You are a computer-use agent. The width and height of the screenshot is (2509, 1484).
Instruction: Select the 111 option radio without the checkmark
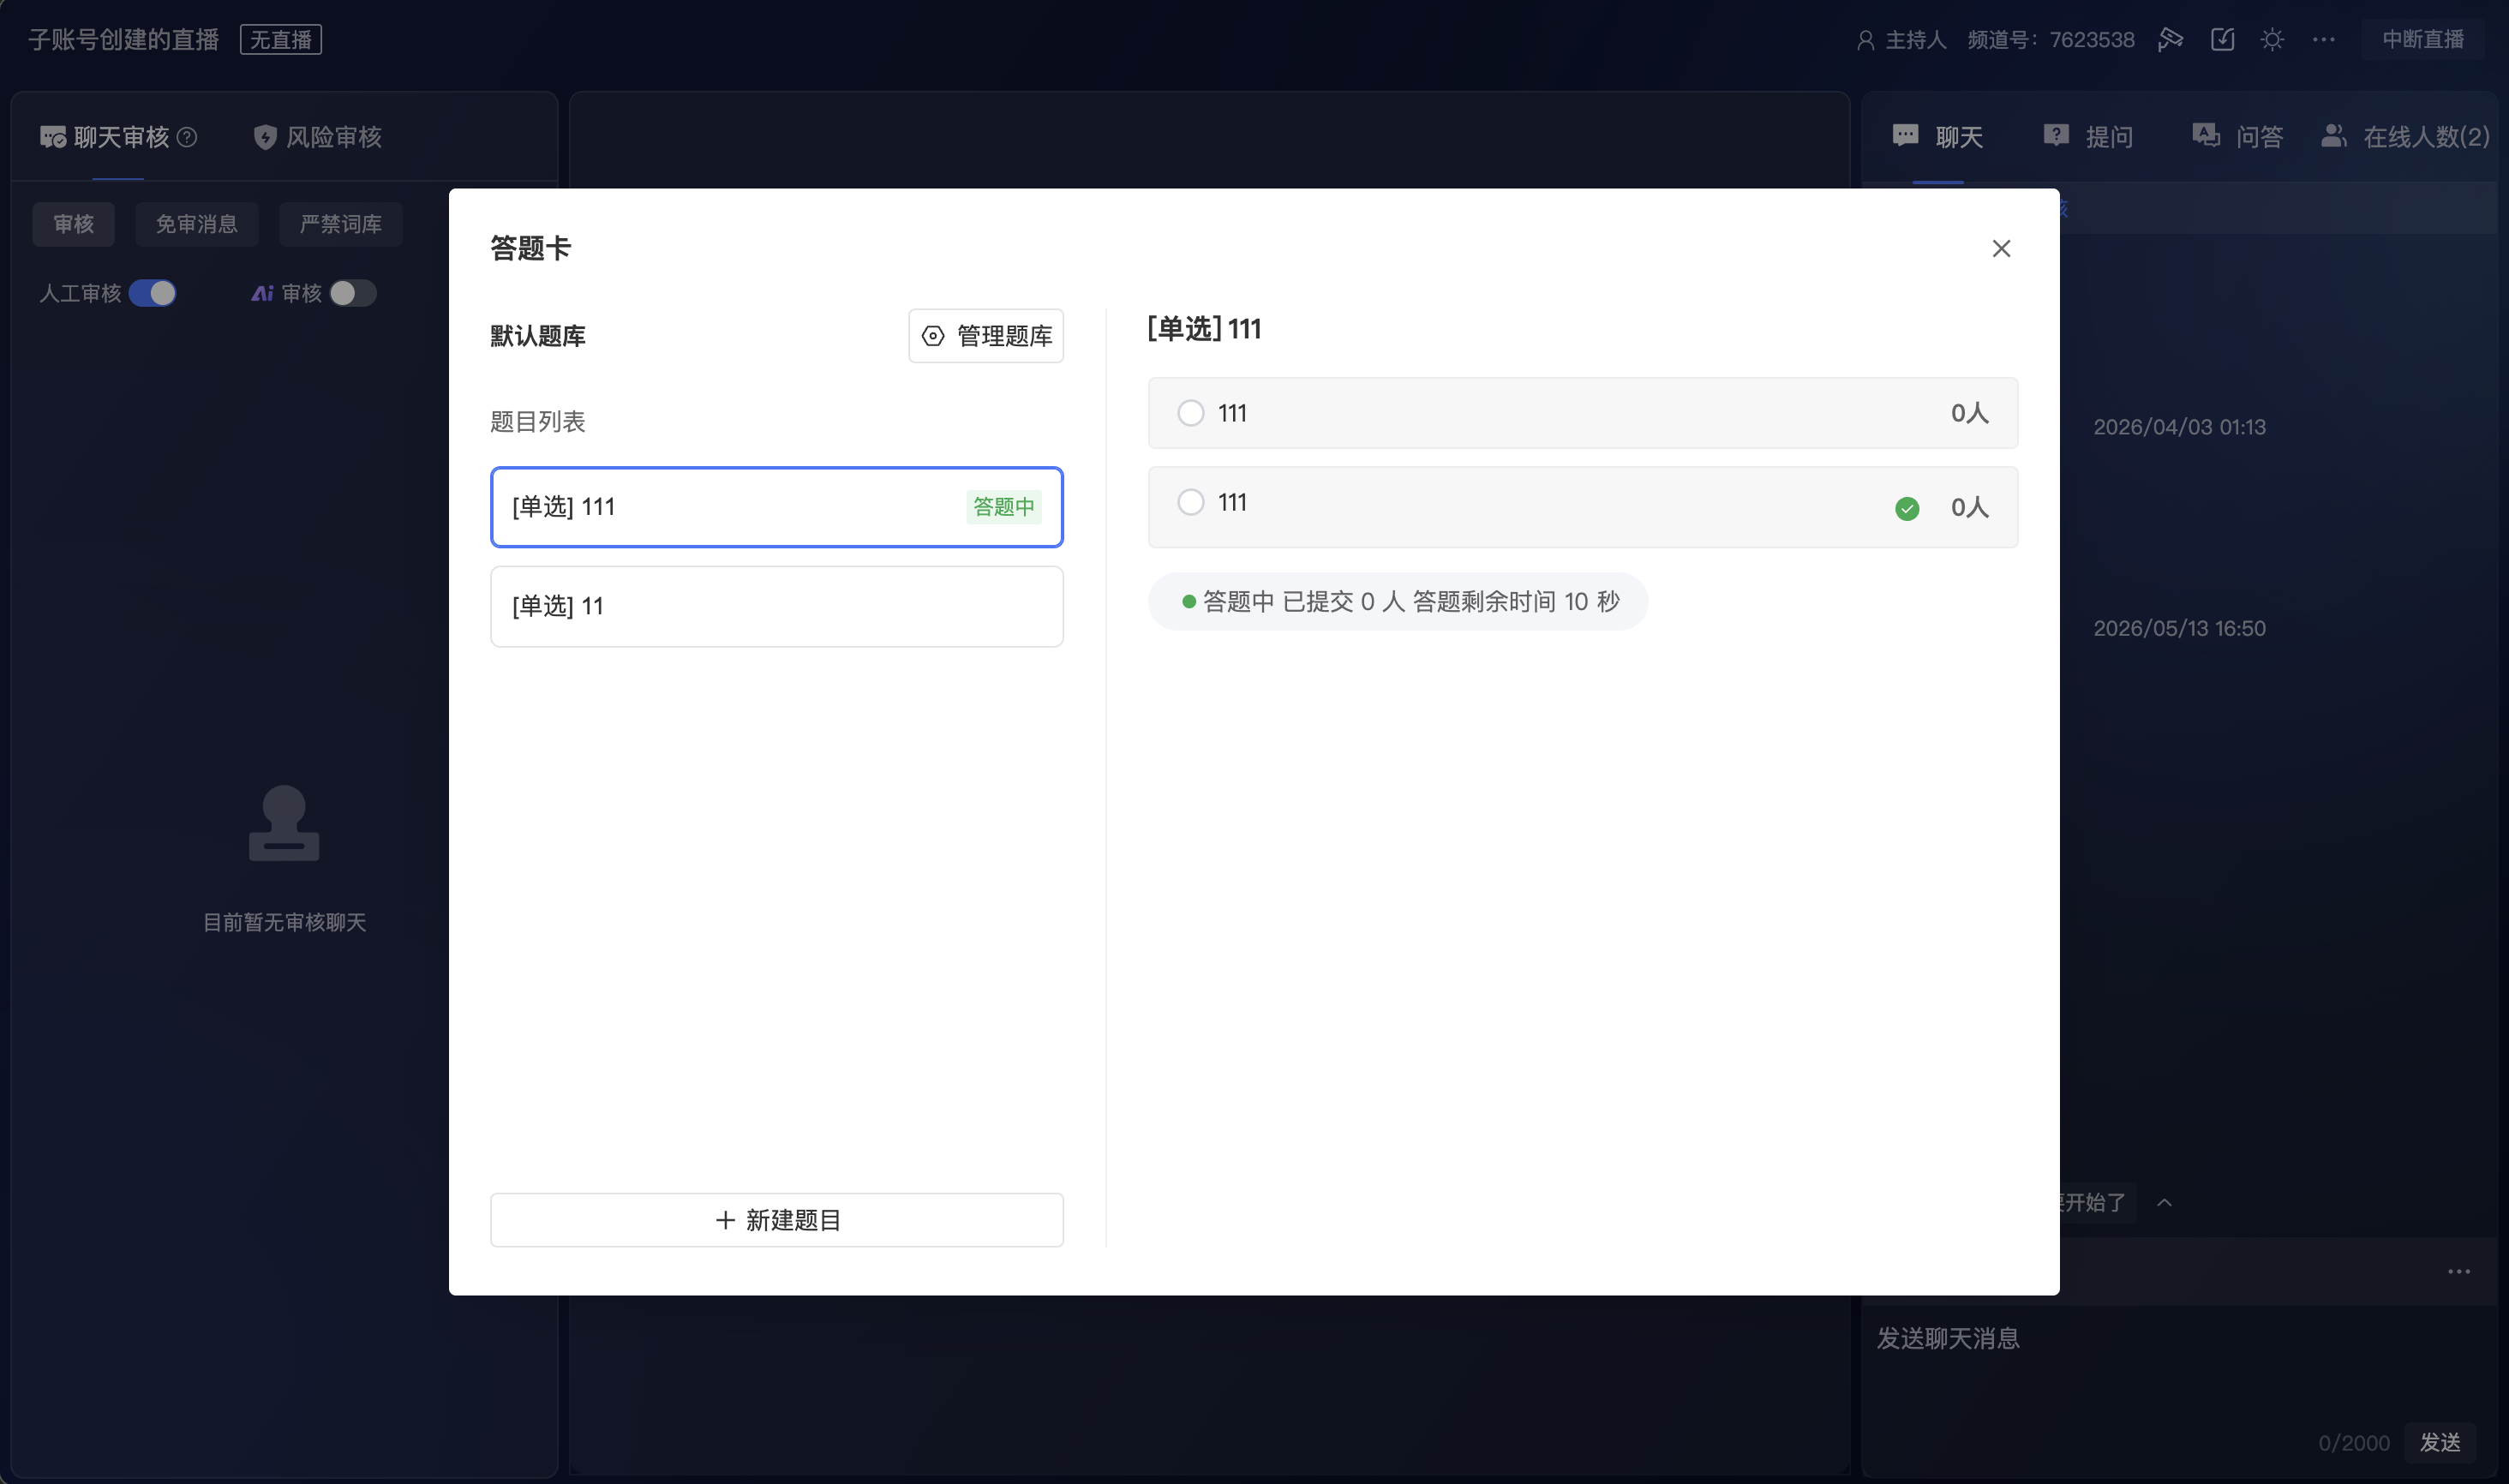(1190, 413)
